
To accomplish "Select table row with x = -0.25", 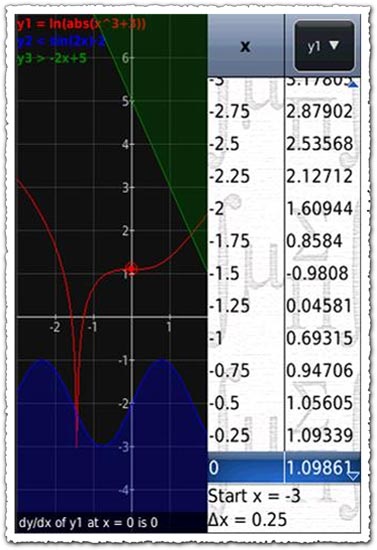I will pyautogui.click(x=284, y=436).
